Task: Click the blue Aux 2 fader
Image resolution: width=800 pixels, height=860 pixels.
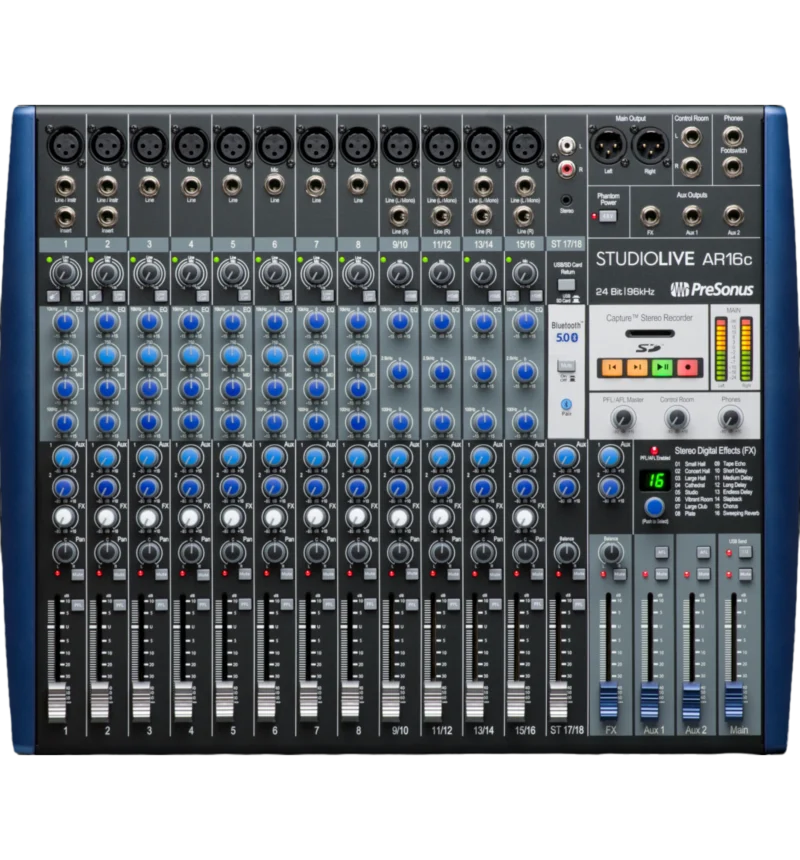Action: tap(692, 701)
